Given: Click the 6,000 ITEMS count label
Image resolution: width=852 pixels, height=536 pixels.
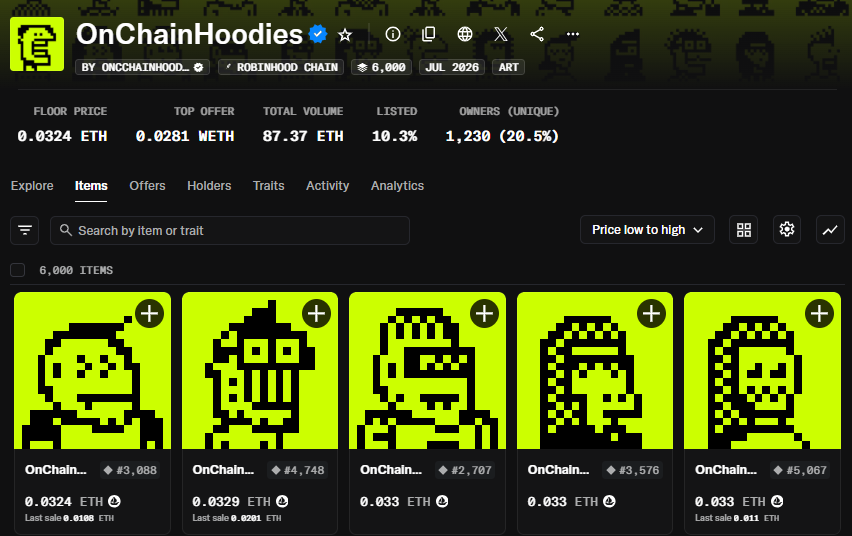Looking at the screenshot, I should (76, 270).
